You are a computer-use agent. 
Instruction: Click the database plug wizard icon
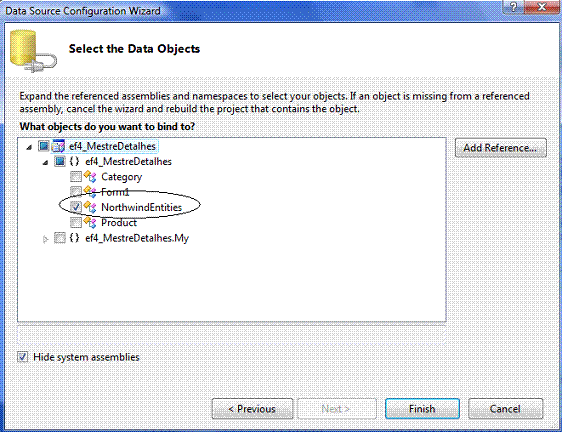click(x=33, y=51)
